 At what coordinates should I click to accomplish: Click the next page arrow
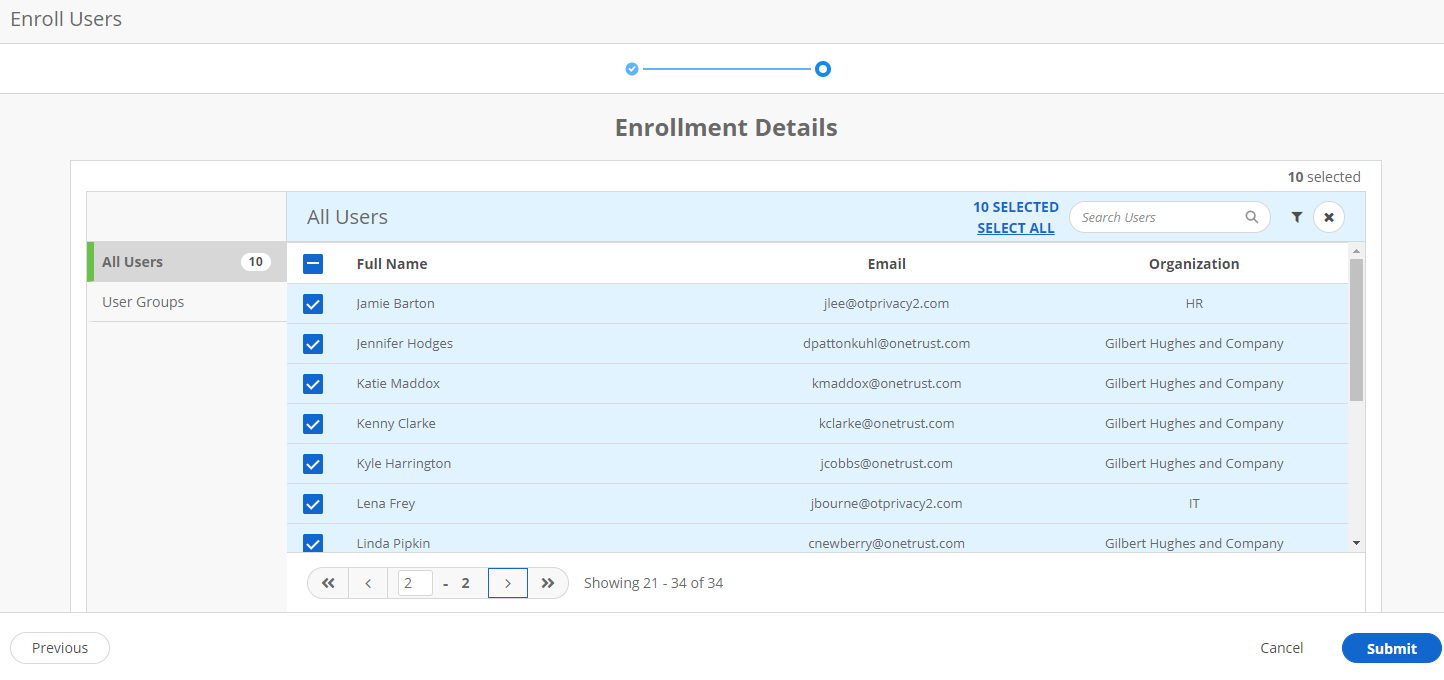(508, 583)
